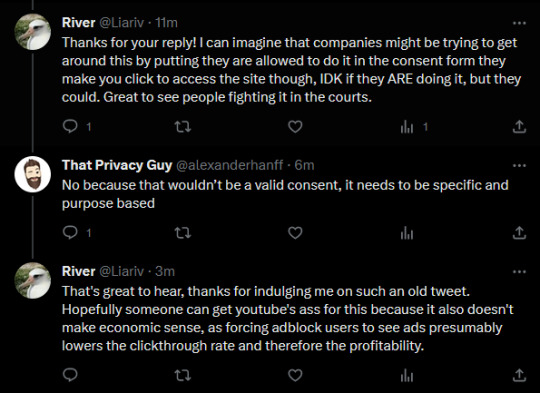Repost That Privacy Guy's valid consent tweet
Screen dimensions: 540x393
(x=183, y=232)
